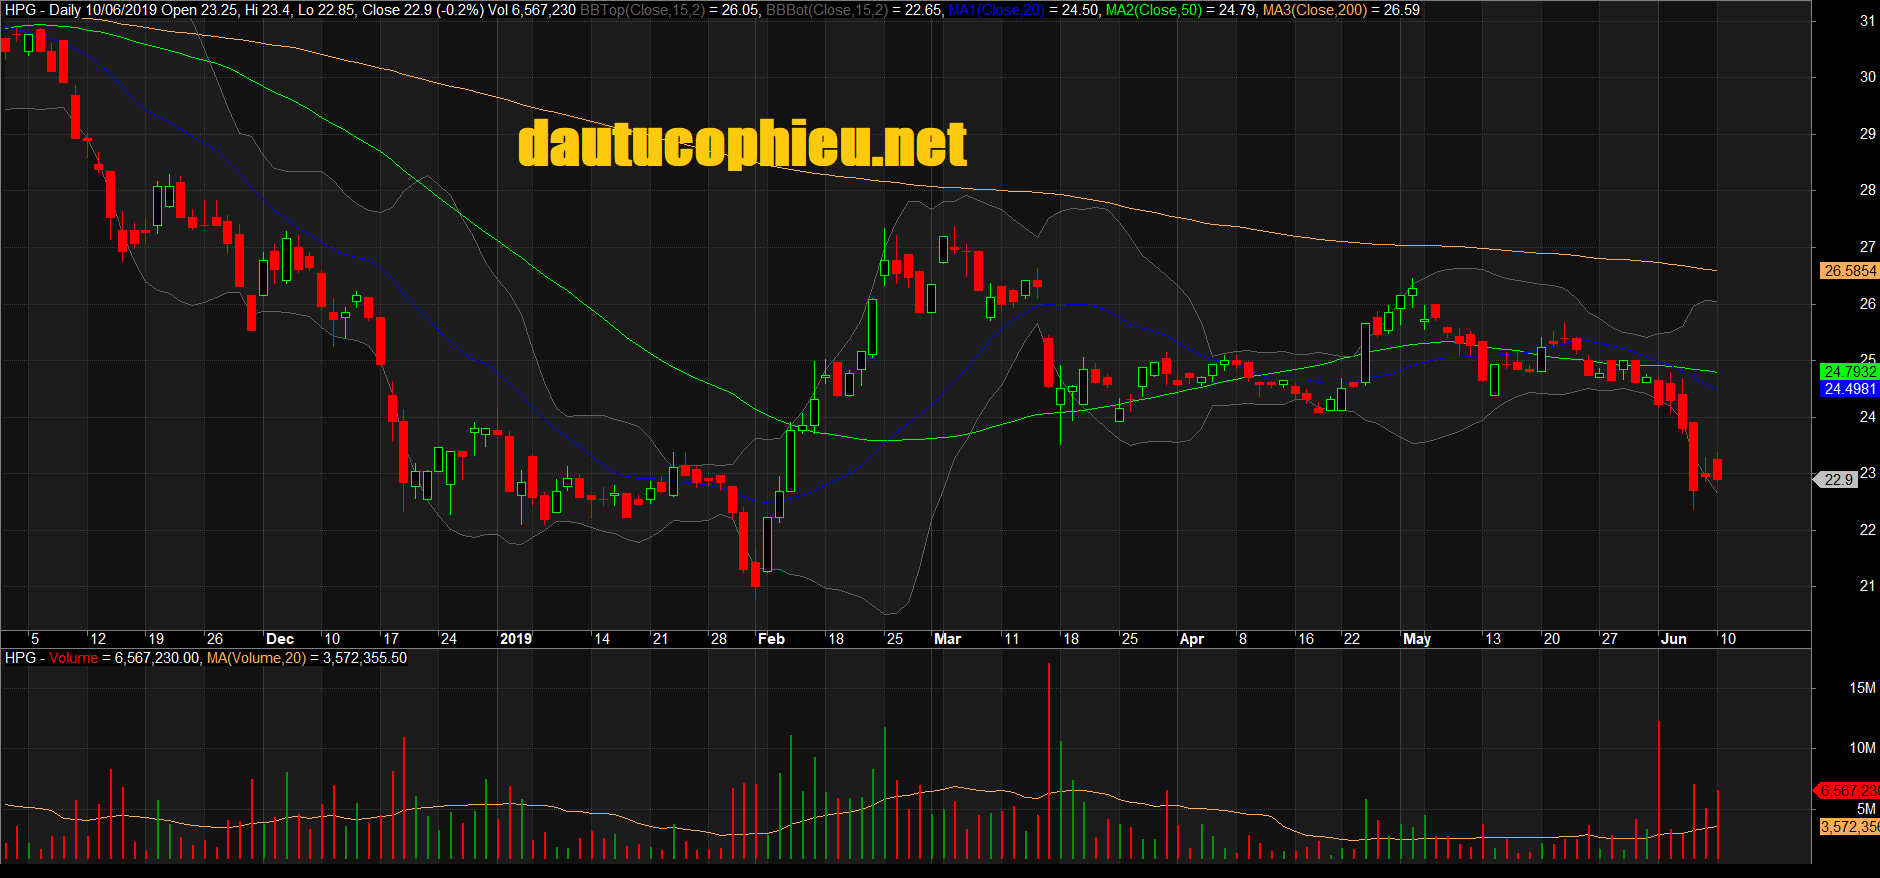
Task: Click the Volume = 6,567,230.00 pane label
Action: [125, 658]
